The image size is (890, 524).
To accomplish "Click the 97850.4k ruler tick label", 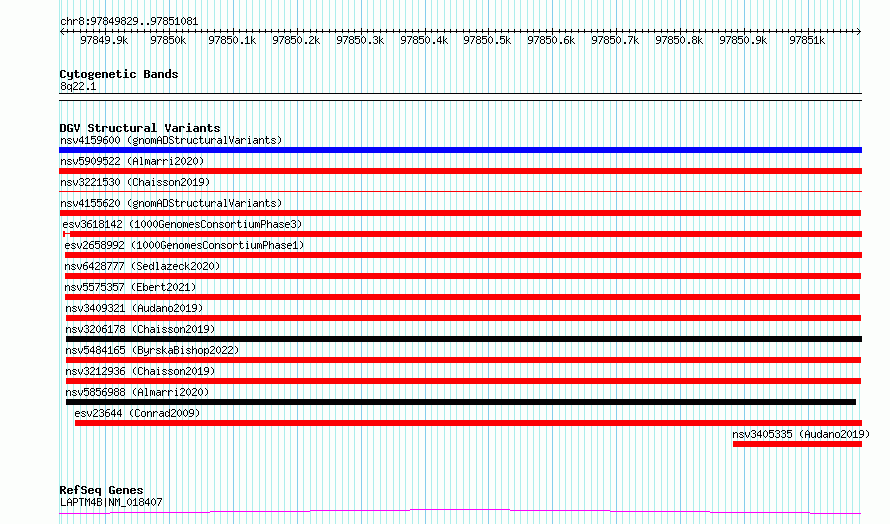I will 424,41.
